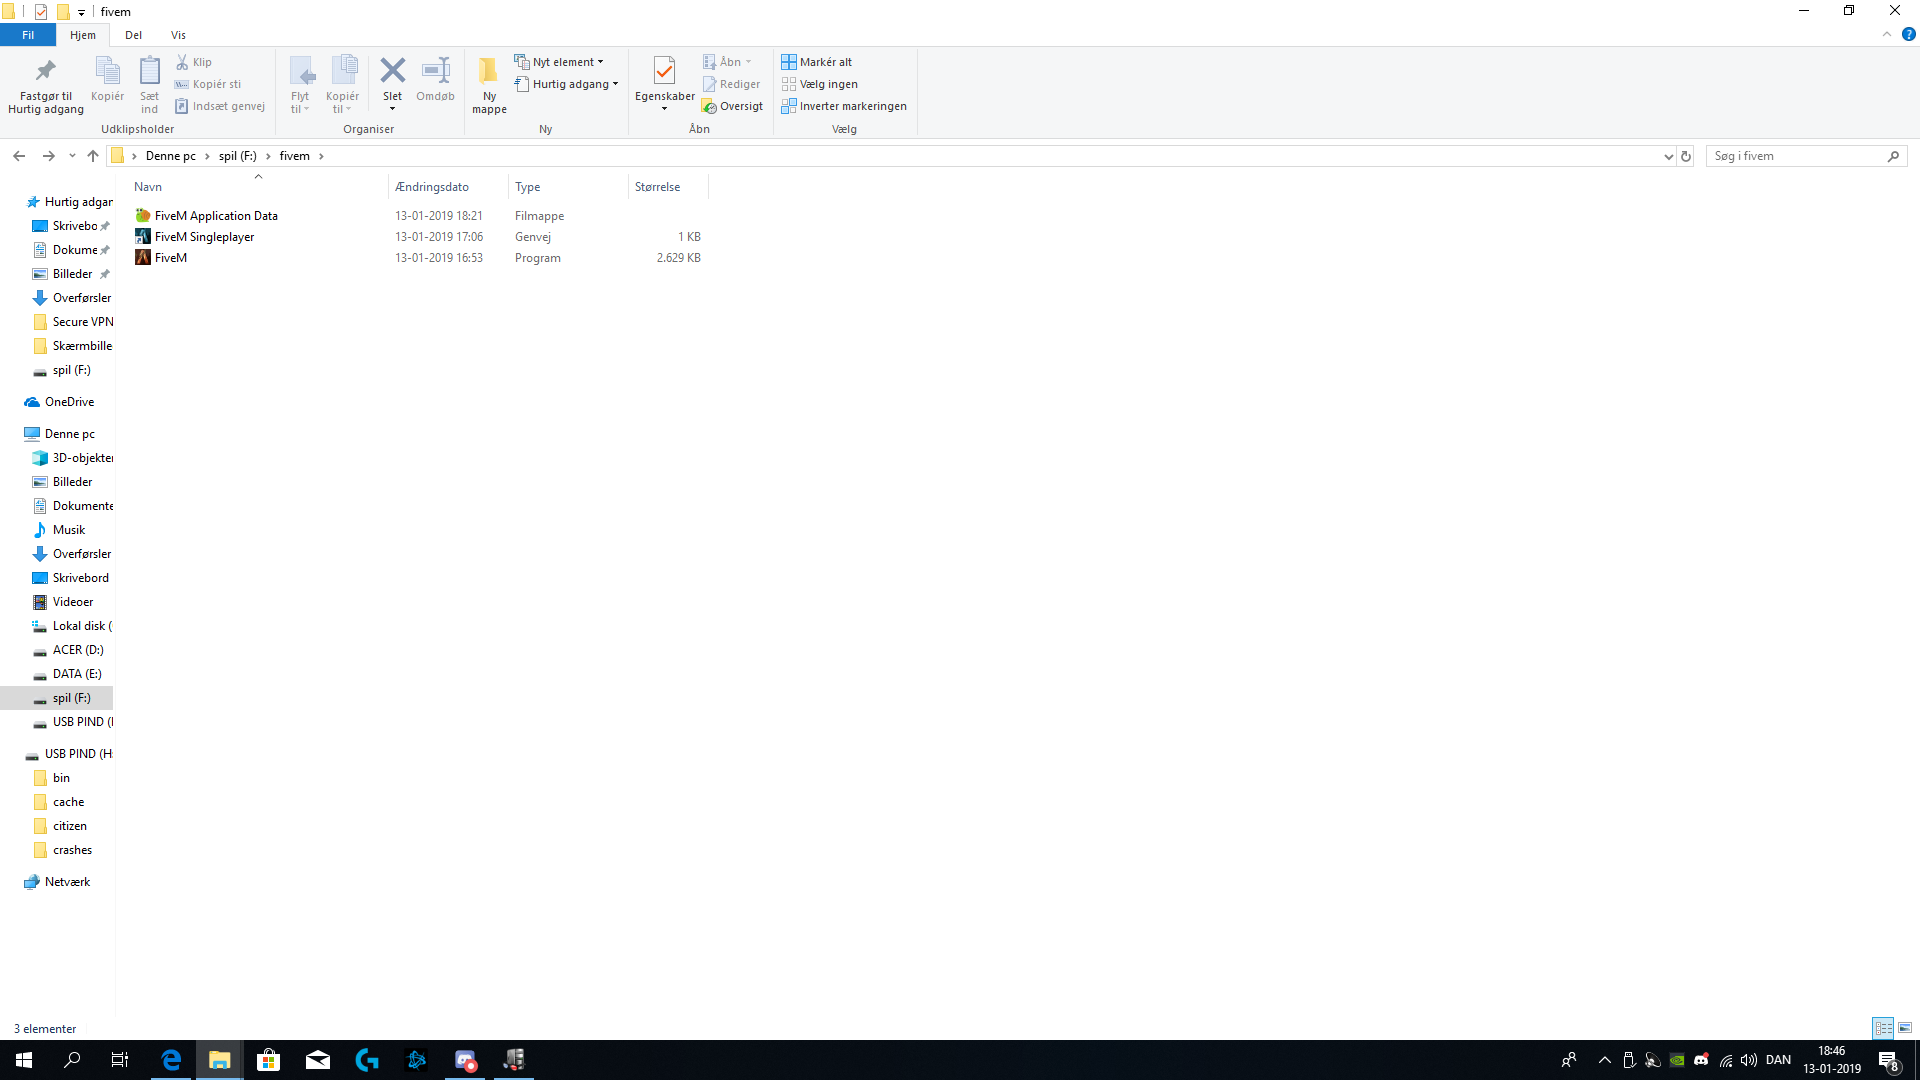Select the Klip scissors tool
Image resolution: width=1920 pixels, height=1080 pixels.
click(194, 62)
